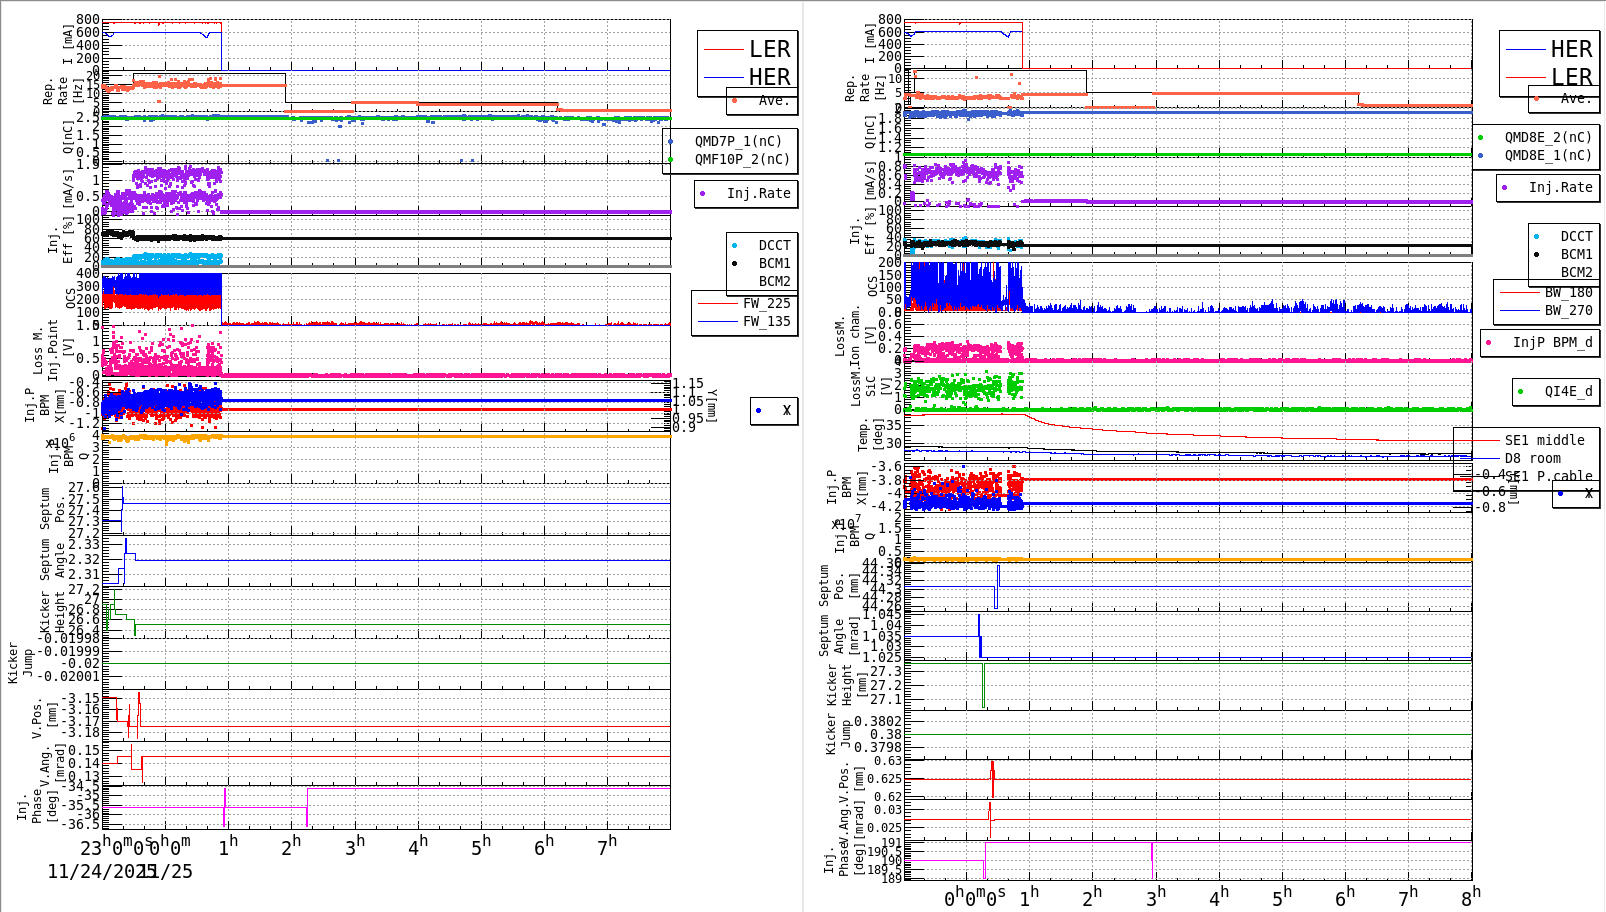Click the pink marker beside InjP BPM_d

click(1489, 343)
